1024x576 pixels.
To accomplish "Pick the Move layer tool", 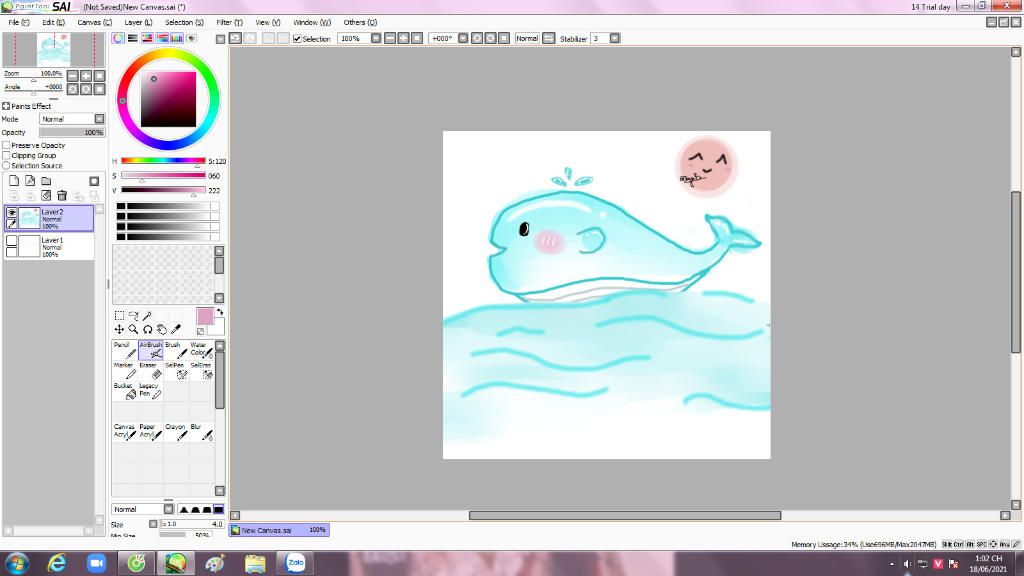I will pos(119,330).
